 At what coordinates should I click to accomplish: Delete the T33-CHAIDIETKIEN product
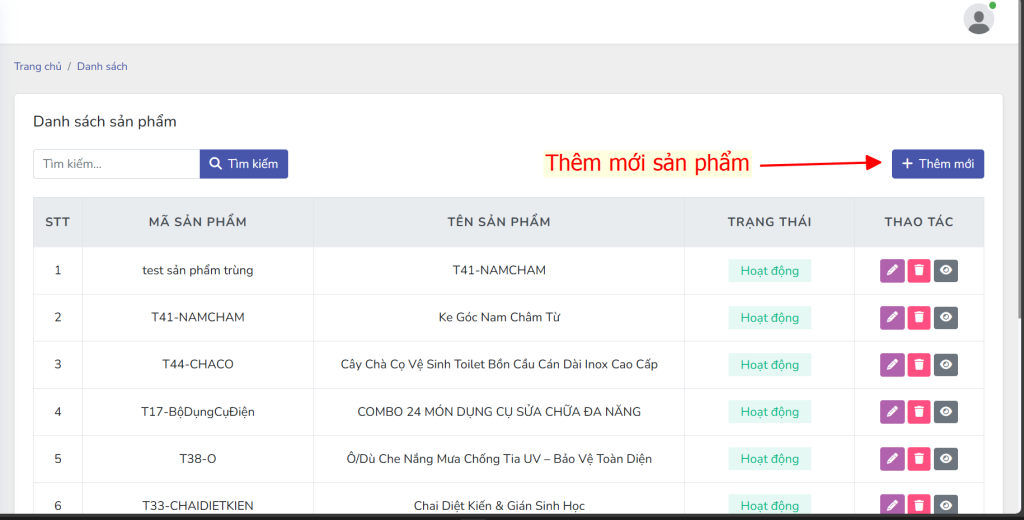click(x=919, y=505)
